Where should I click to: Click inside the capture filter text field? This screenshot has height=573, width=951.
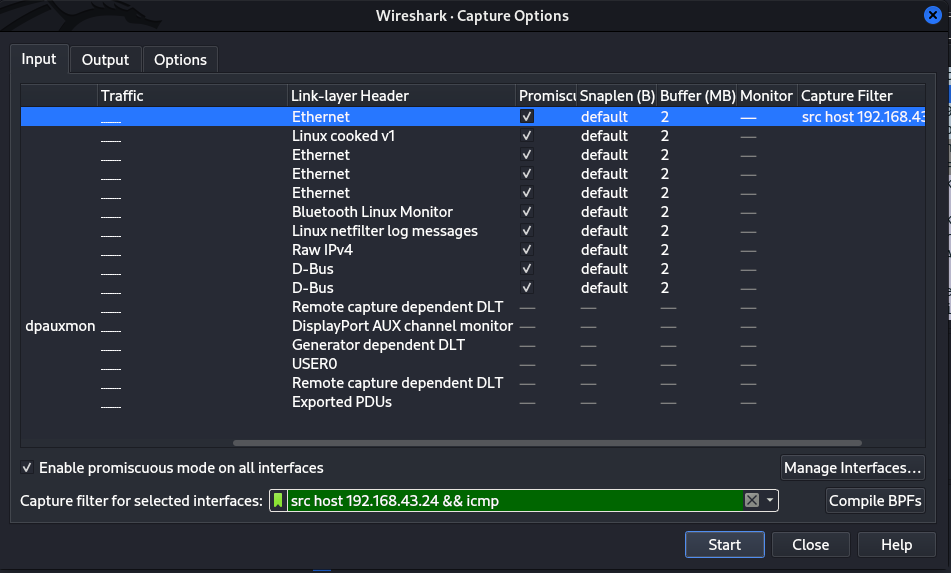(x=510, y=501)
